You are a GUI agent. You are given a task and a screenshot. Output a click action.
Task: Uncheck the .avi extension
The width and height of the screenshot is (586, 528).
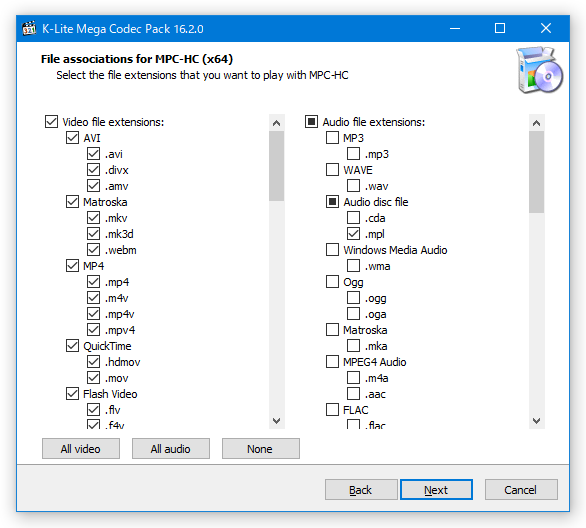click(93, 154)
